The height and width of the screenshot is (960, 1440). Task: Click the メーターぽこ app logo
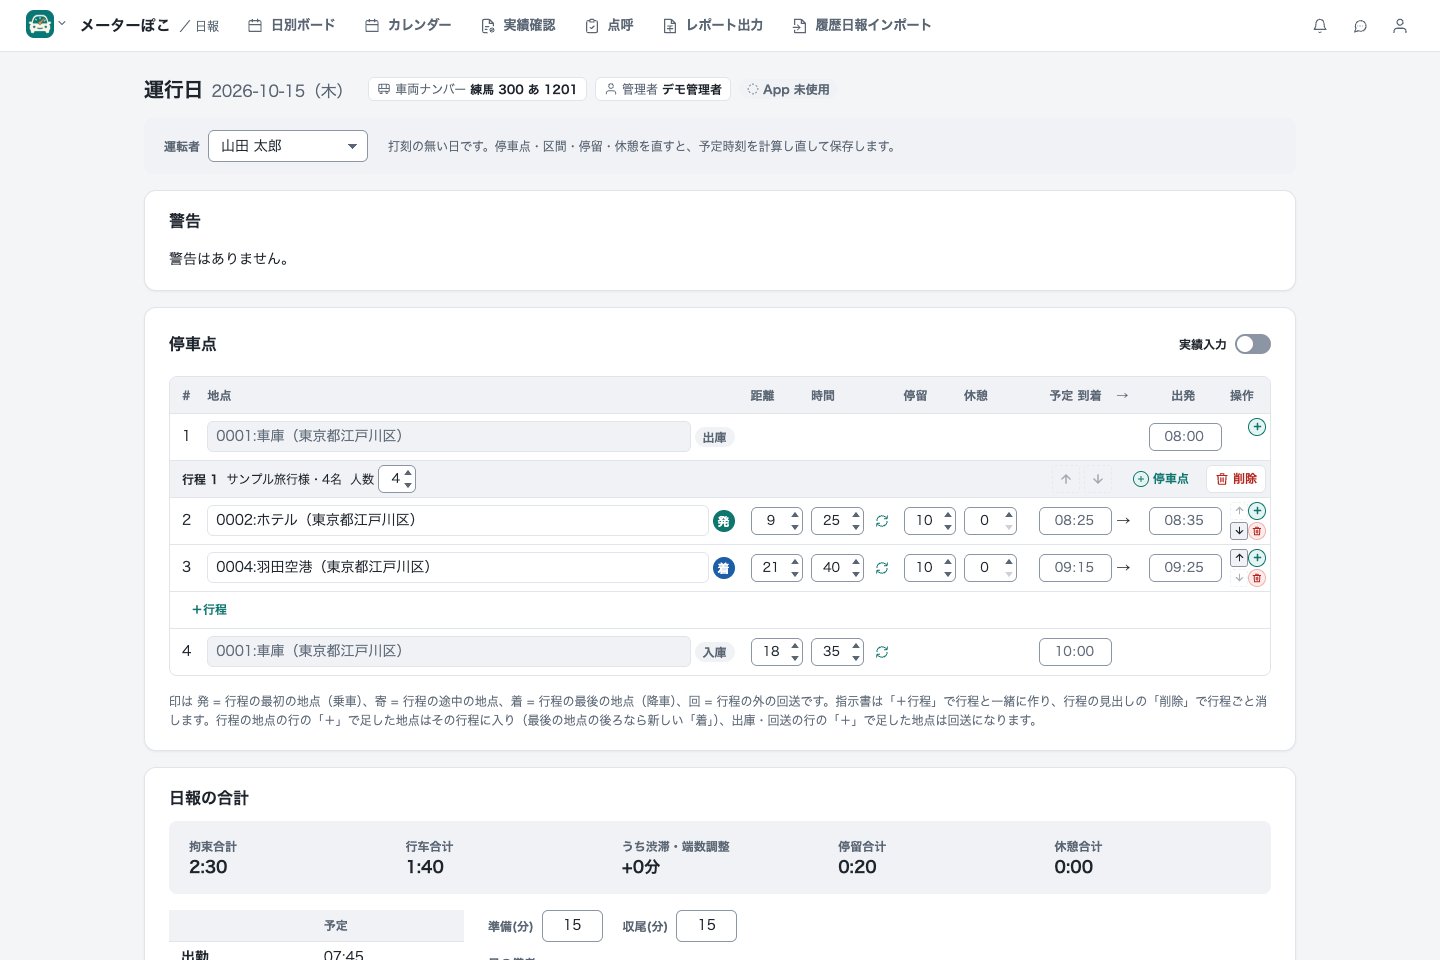click(40, 24)
